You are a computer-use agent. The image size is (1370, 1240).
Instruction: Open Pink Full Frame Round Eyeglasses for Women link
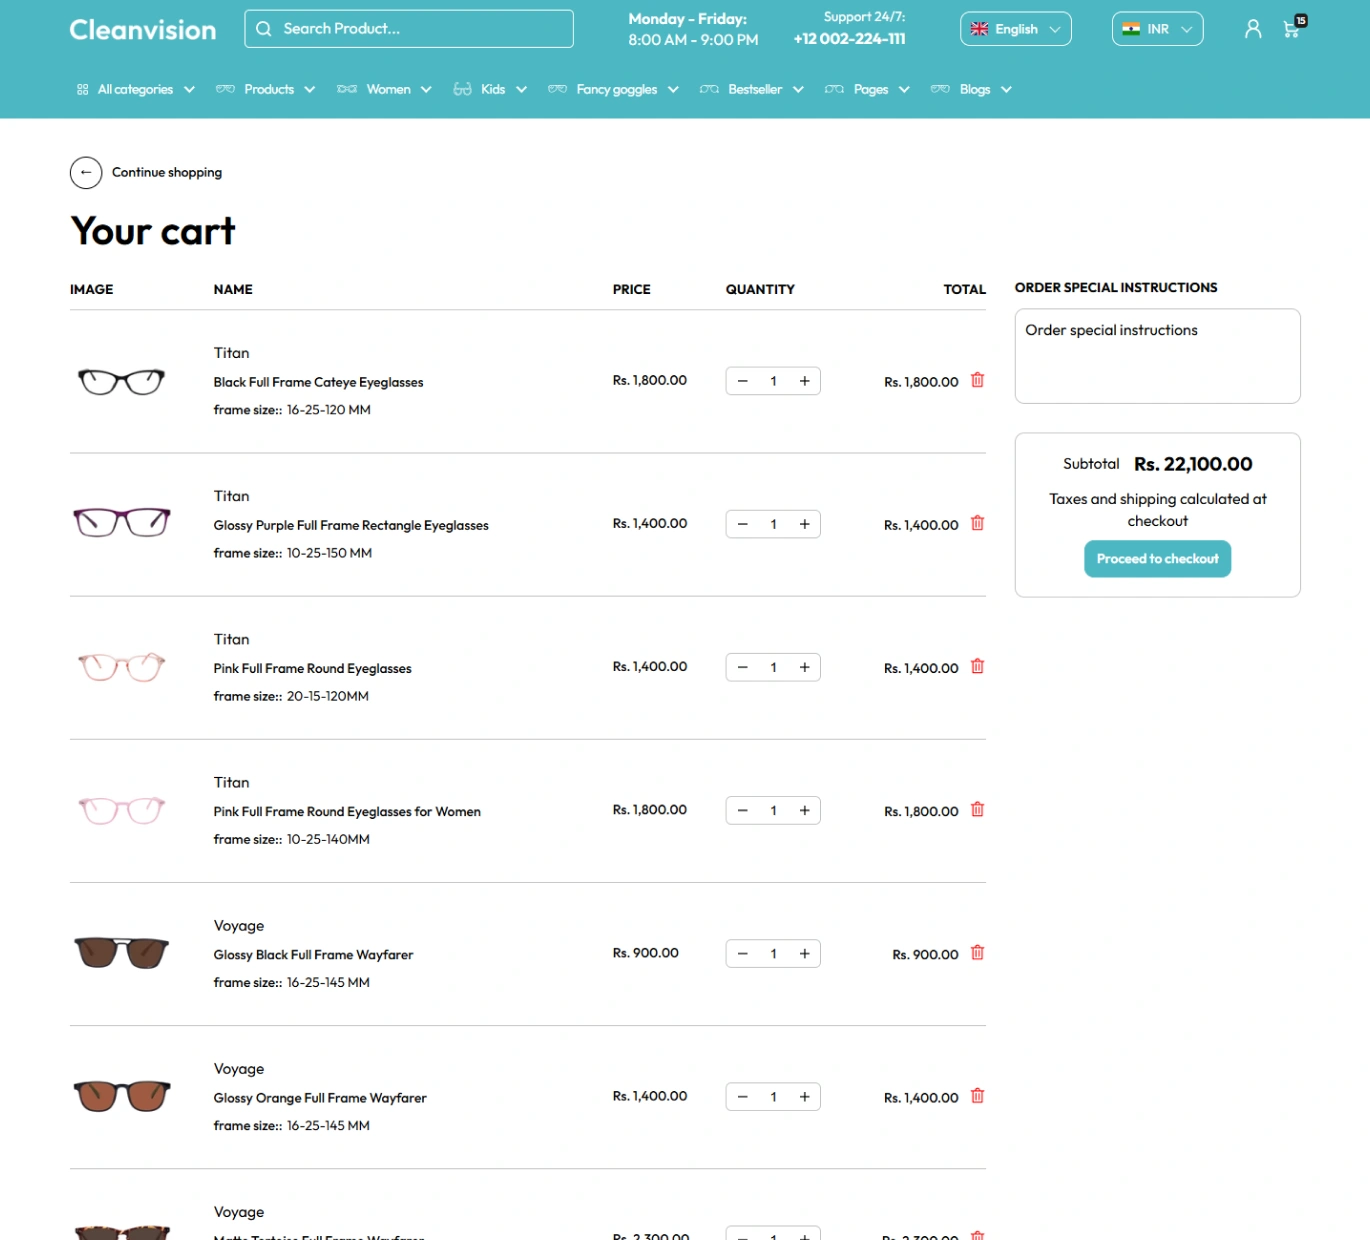pos(347,811)
